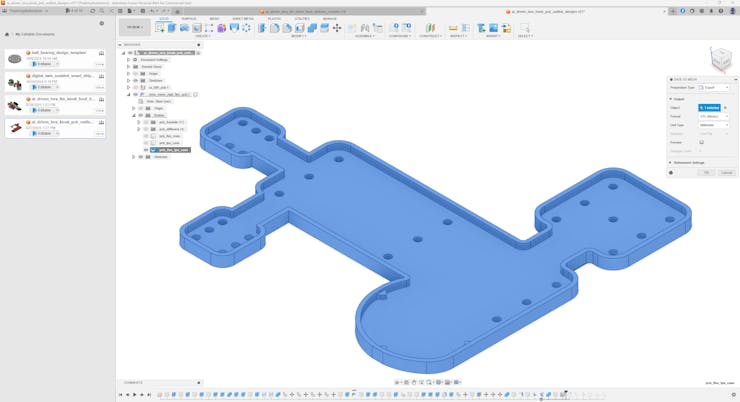Click the home icon in data panel breadcrumb
The width and height of the screenshot is (740, 402).
[x=7, y=34]
